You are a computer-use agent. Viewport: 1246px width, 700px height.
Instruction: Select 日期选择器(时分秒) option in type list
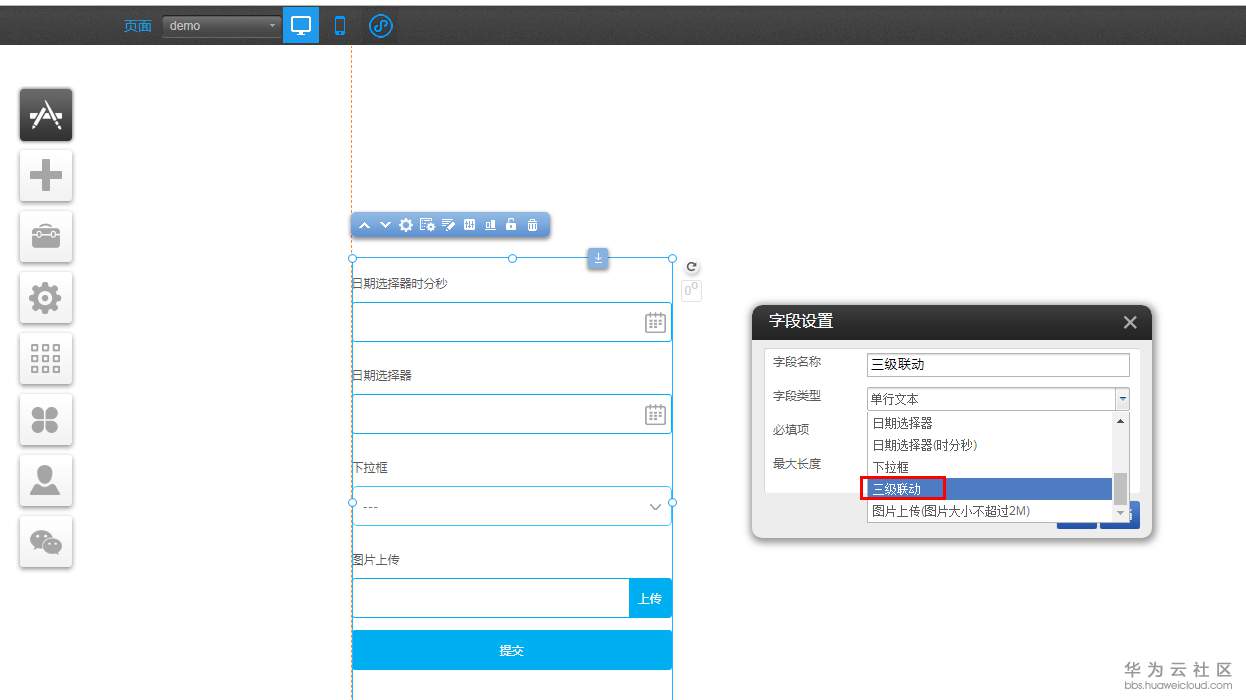pyautogui.click(x=989, y=445)
